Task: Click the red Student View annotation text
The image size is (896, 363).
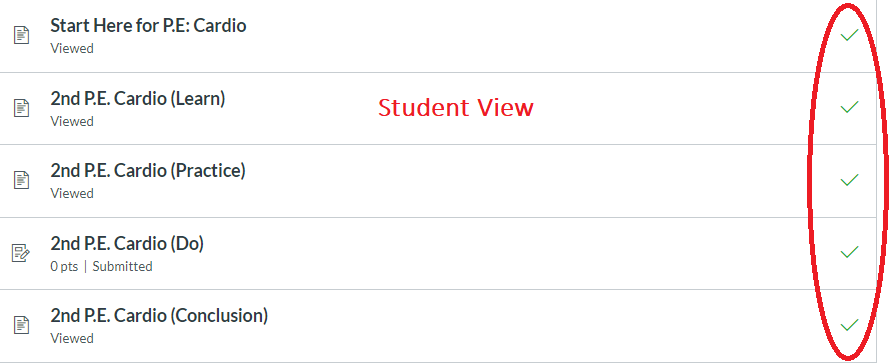Action: (455, 107)
